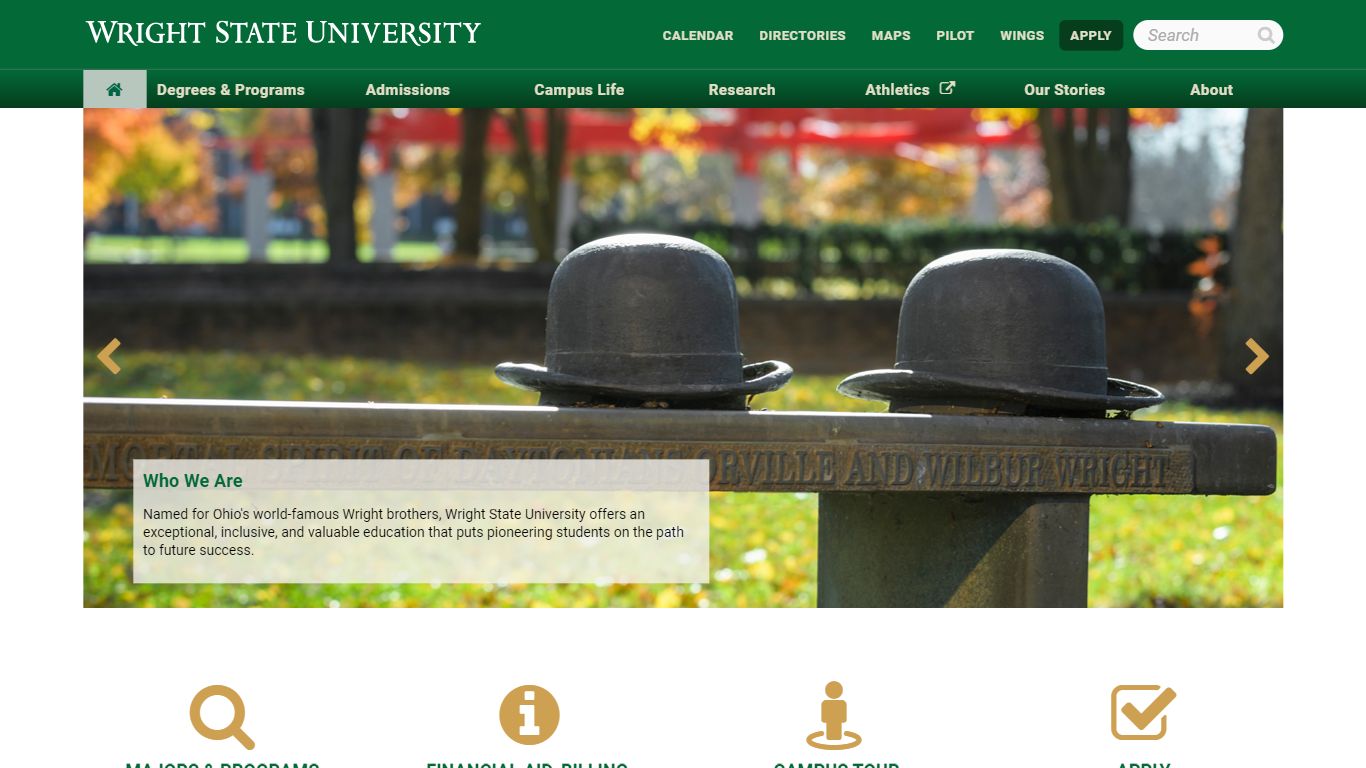Viewport: 1366px width, 768px height.
Task: Open the Wings link
Action: (x=1022, y=35)
